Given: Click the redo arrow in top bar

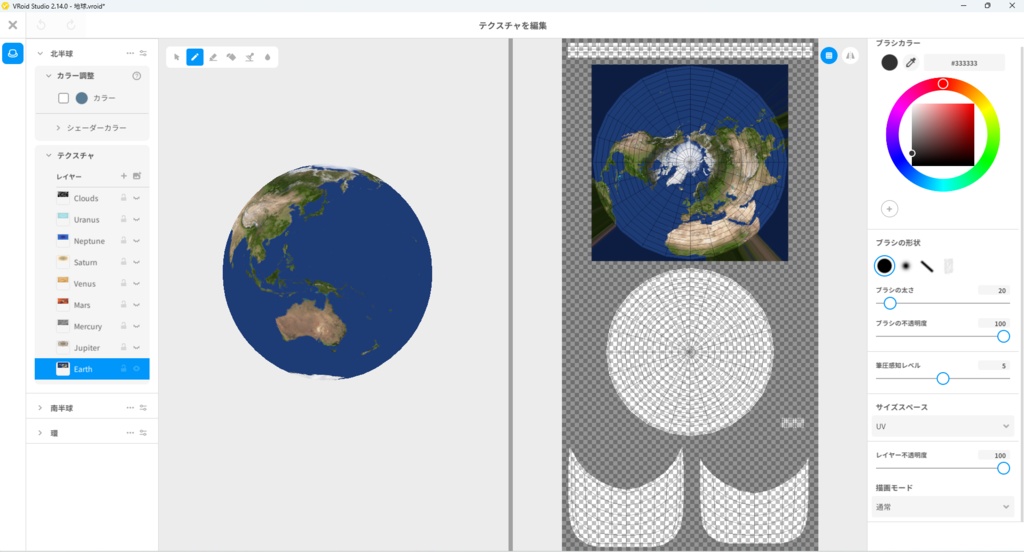Looking at the screenshot, I should coord(71,25).
